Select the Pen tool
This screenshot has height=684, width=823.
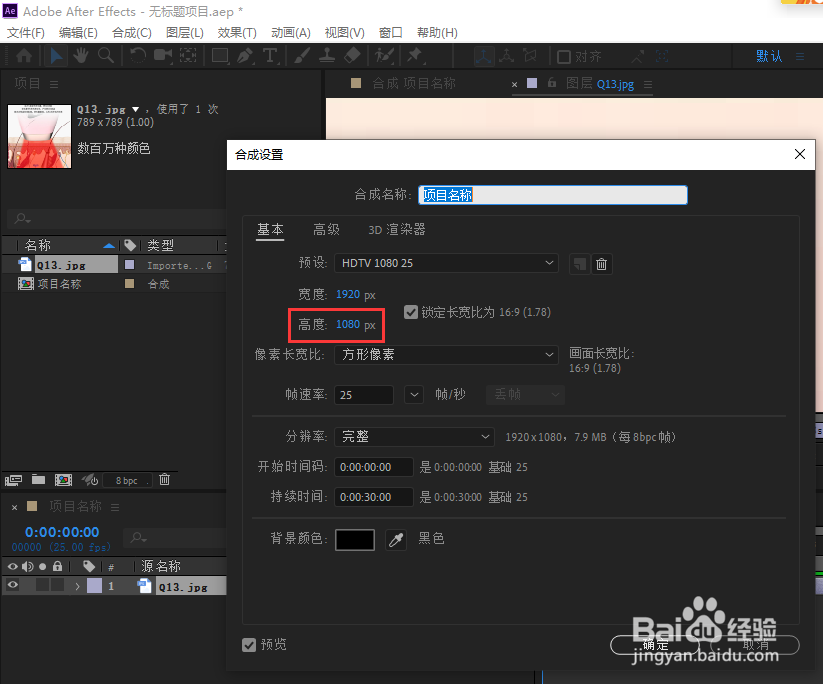coord(245,56)
